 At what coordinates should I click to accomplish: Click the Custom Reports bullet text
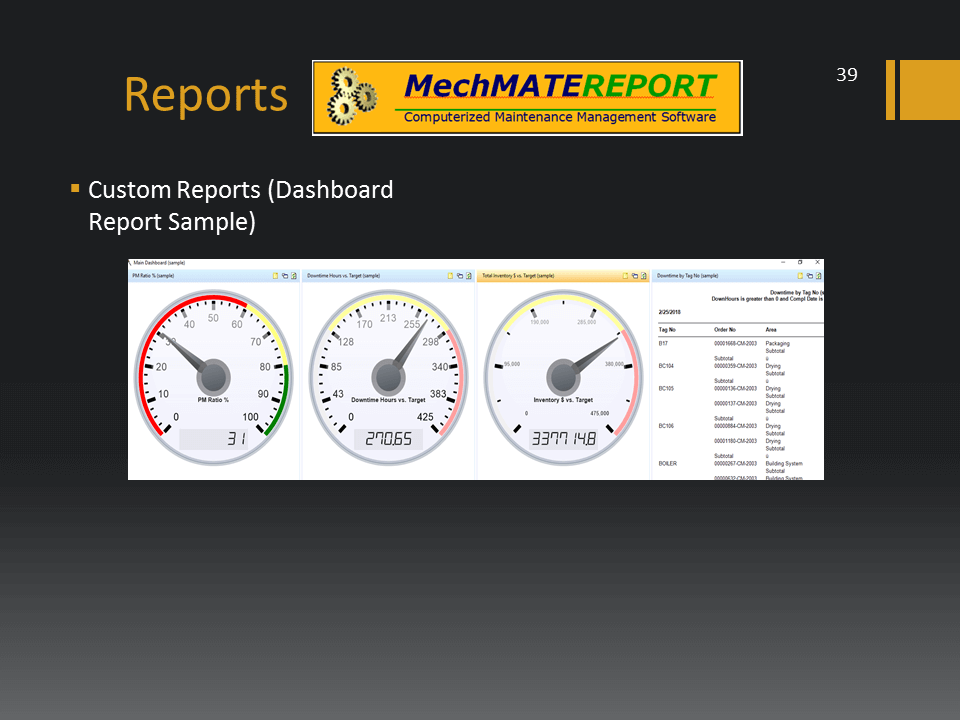point(241,206)
